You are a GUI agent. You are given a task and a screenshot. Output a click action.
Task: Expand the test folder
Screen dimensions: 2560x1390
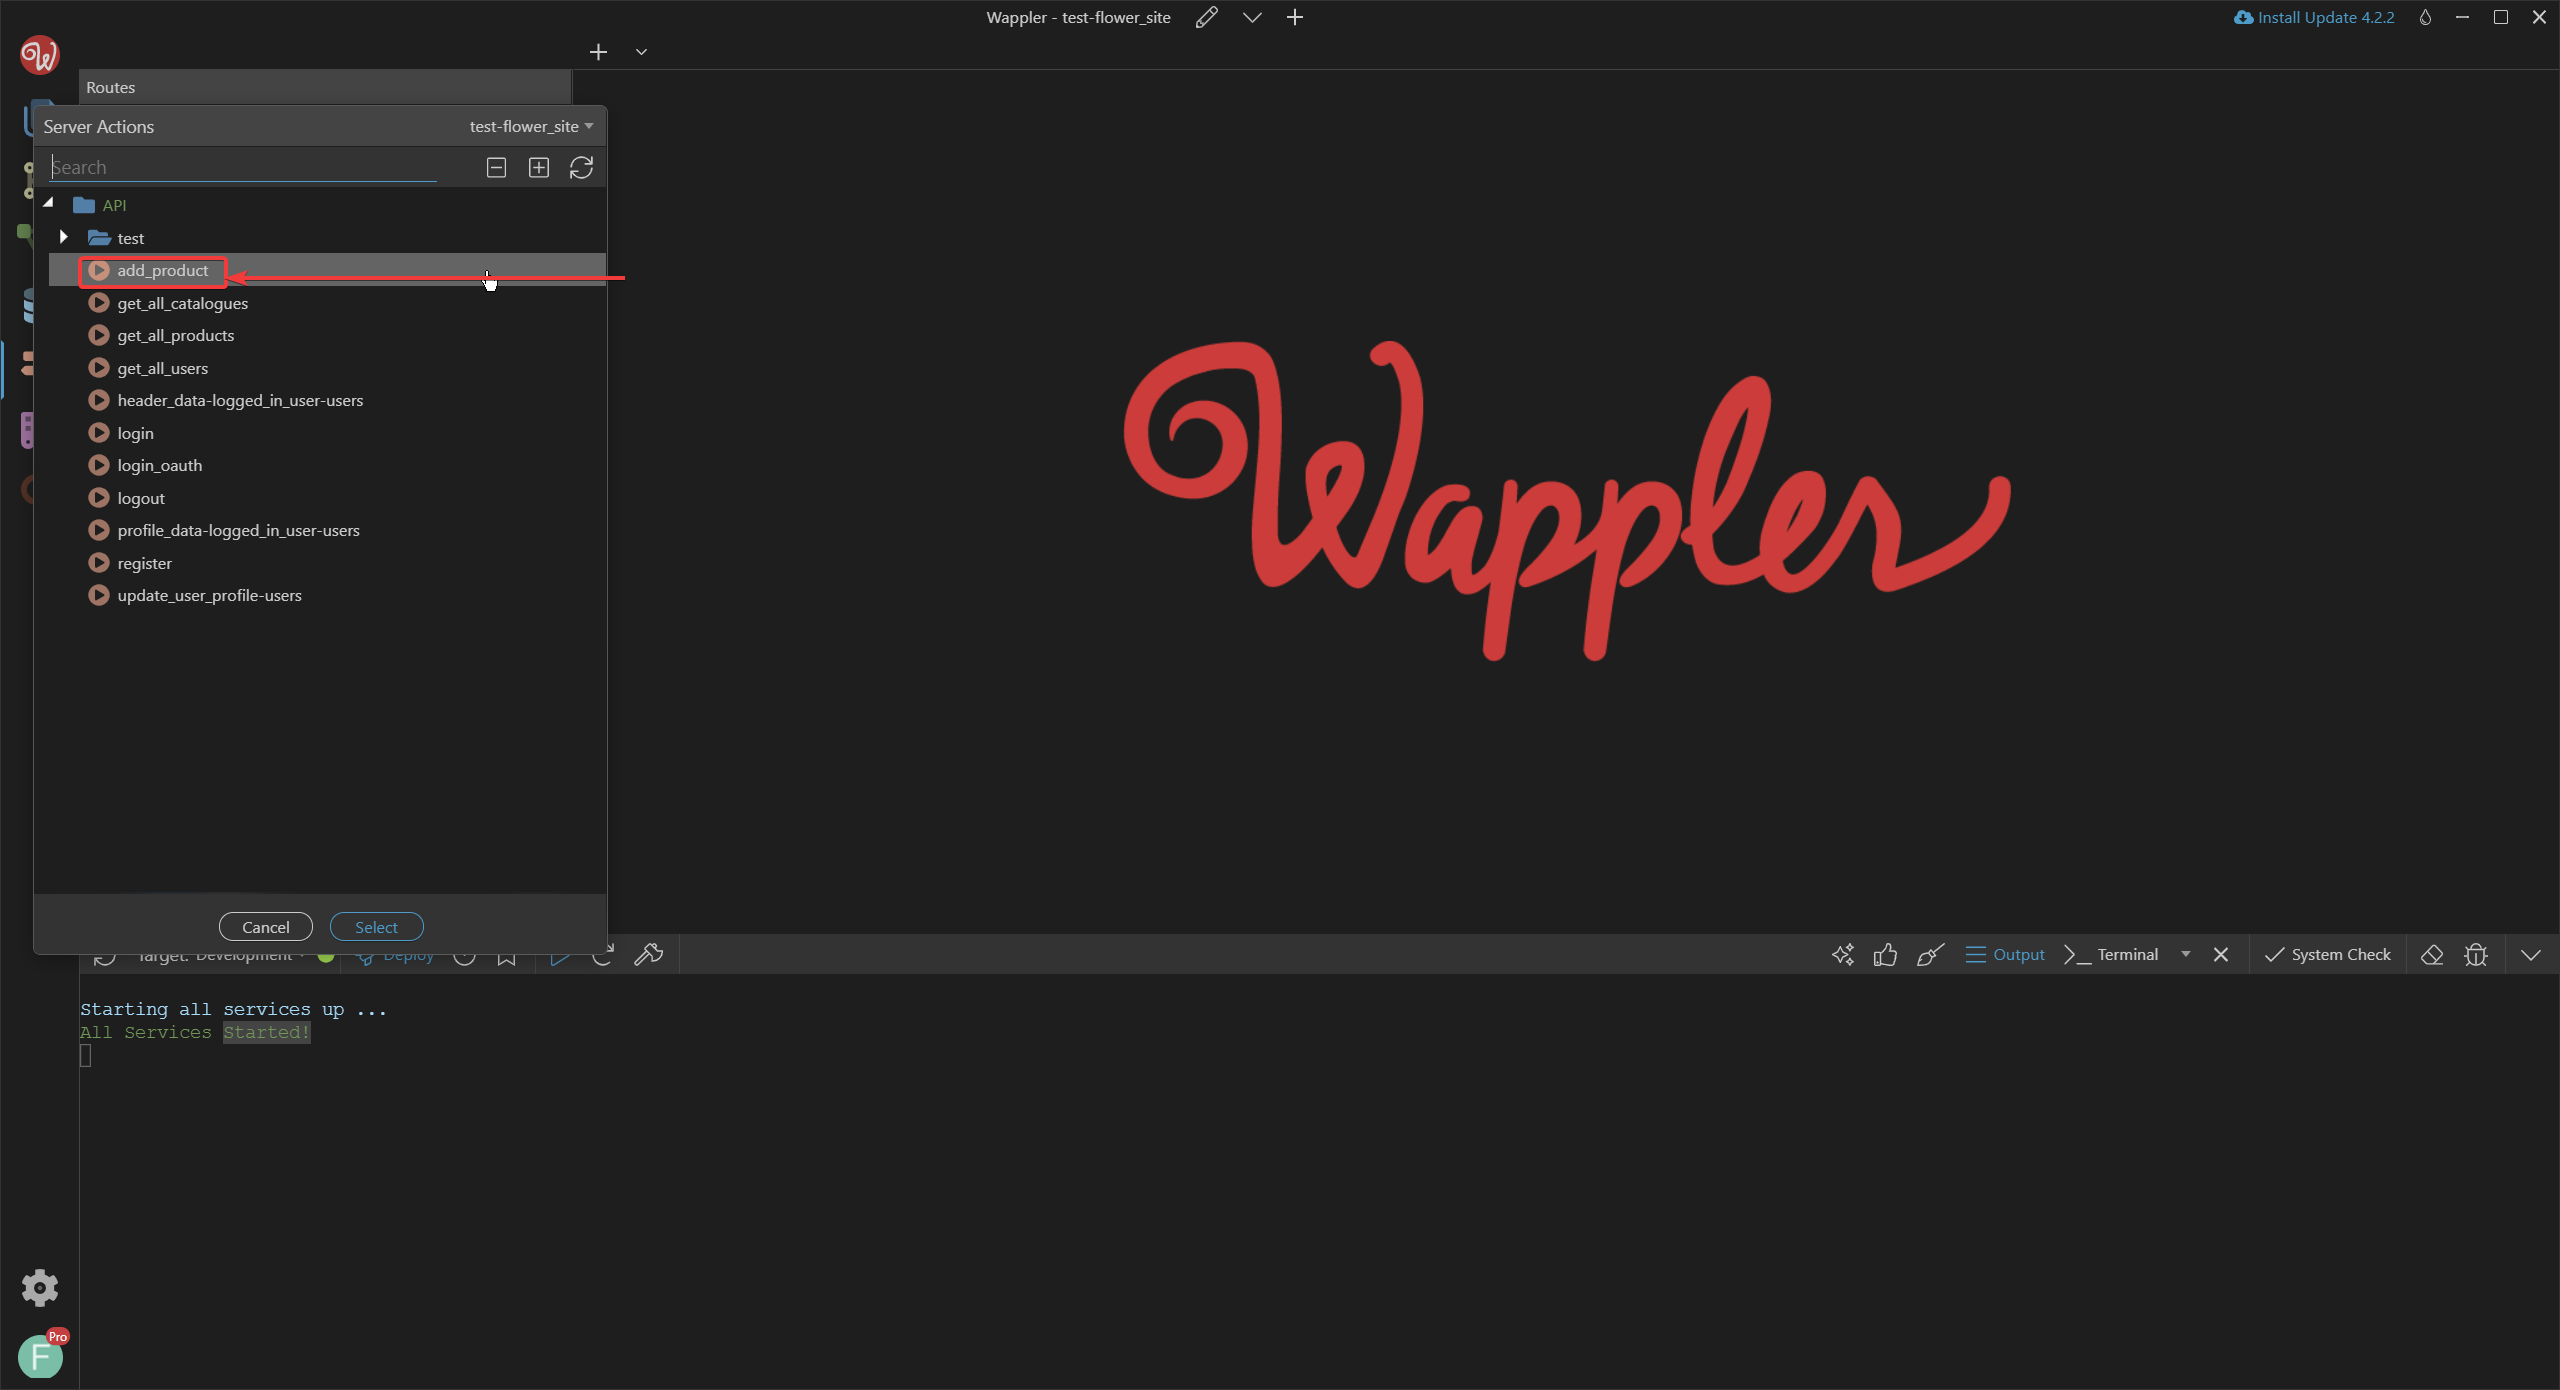63,238
